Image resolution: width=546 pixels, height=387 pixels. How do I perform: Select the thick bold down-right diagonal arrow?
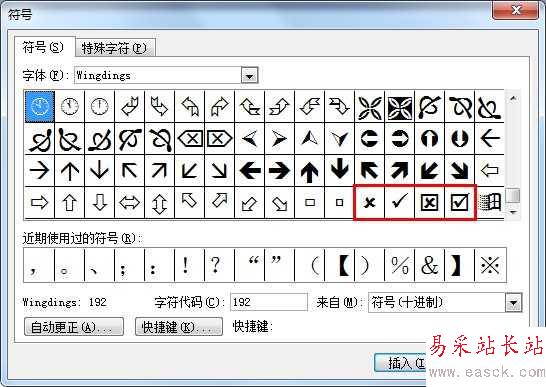[x=459, y=170]
